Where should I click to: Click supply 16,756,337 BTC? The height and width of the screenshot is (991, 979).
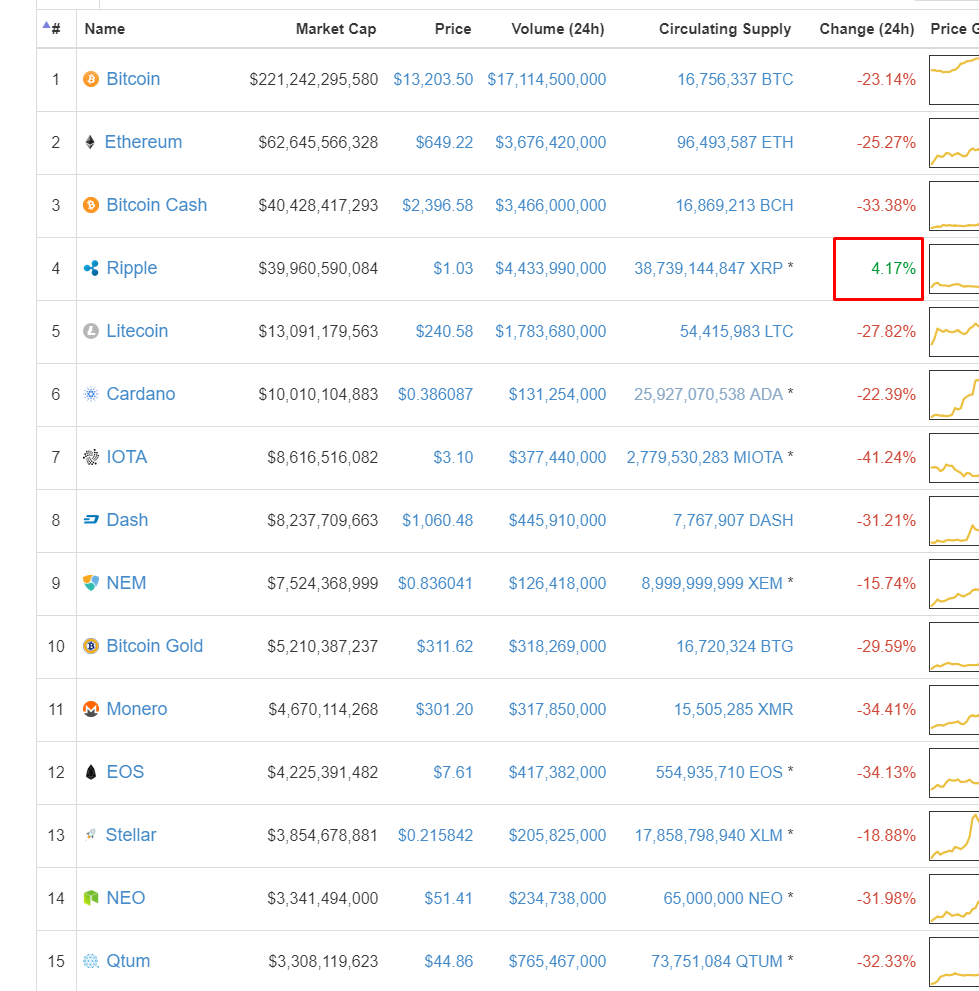735,80
